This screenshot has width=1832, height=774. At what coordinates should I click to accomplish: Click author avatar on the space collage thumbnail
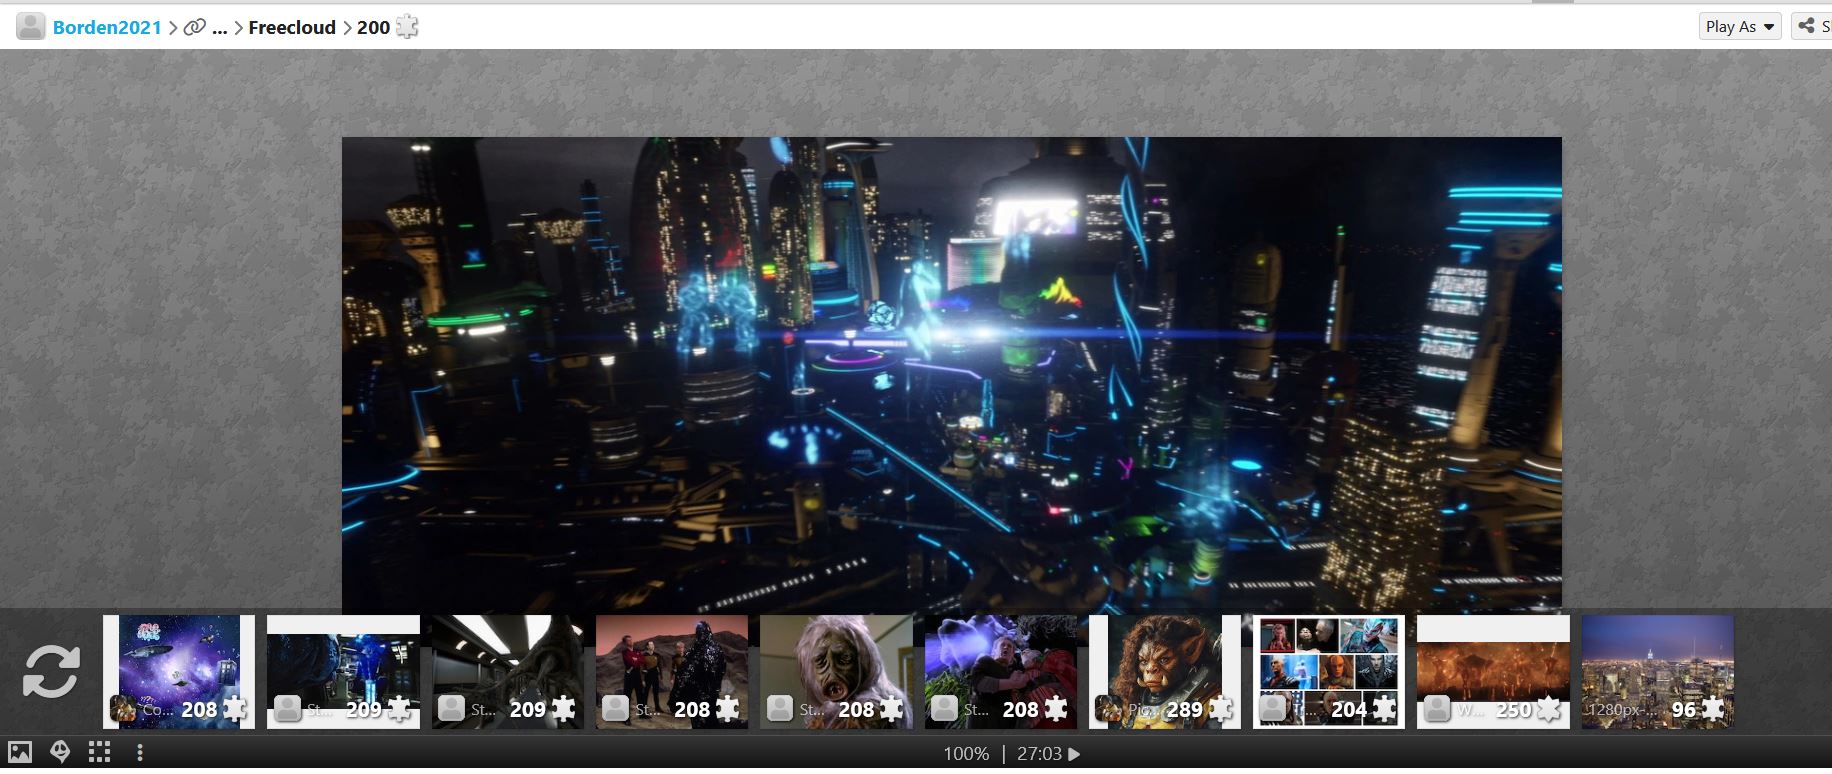click(x=123, y=709)
